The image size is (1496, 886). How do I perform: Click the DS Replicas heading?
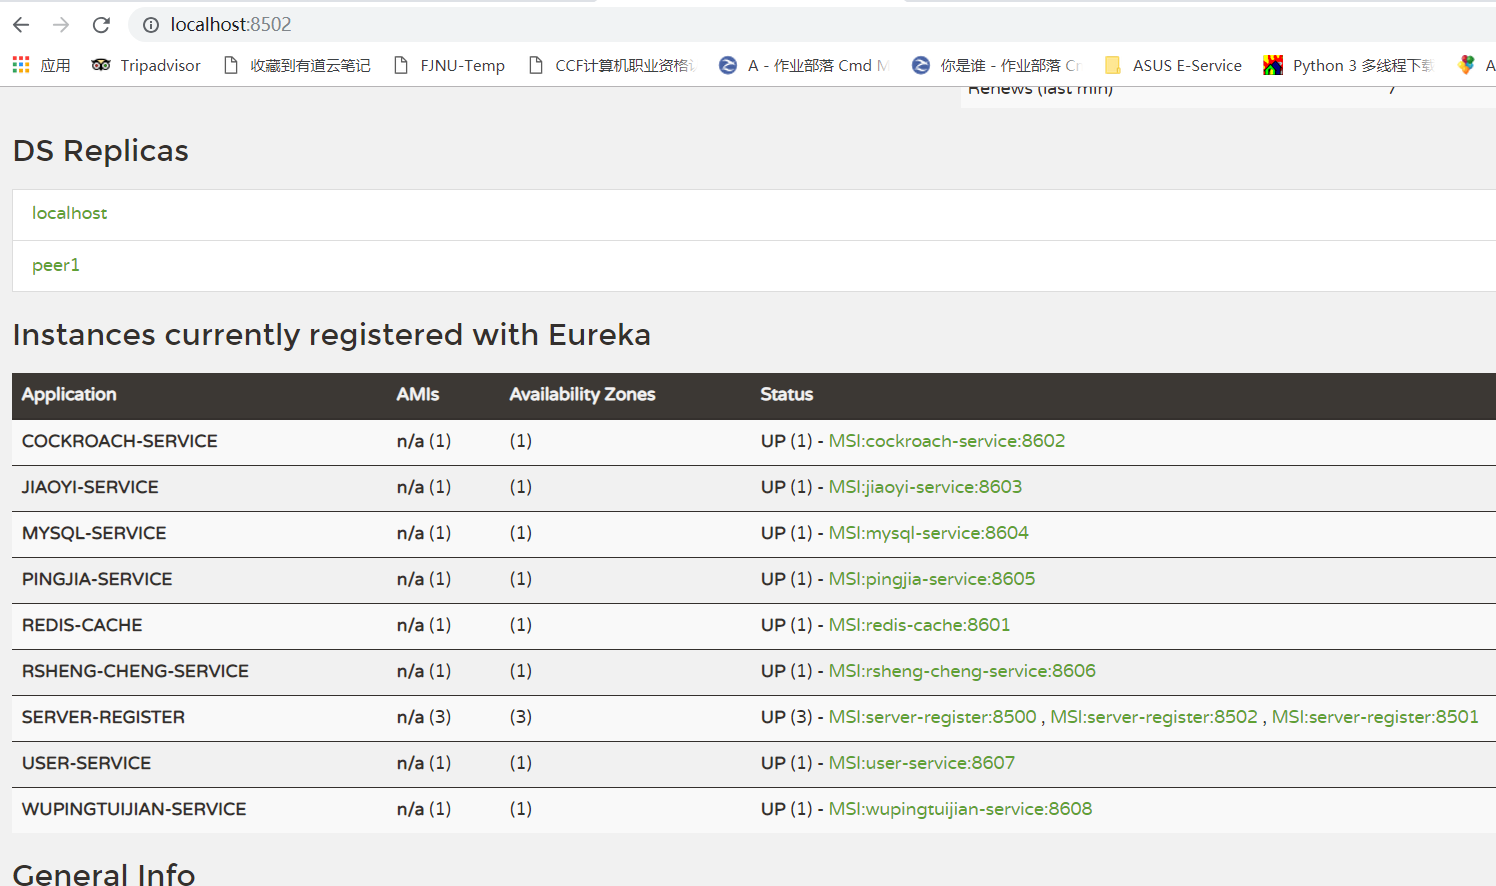coord(101,151)
